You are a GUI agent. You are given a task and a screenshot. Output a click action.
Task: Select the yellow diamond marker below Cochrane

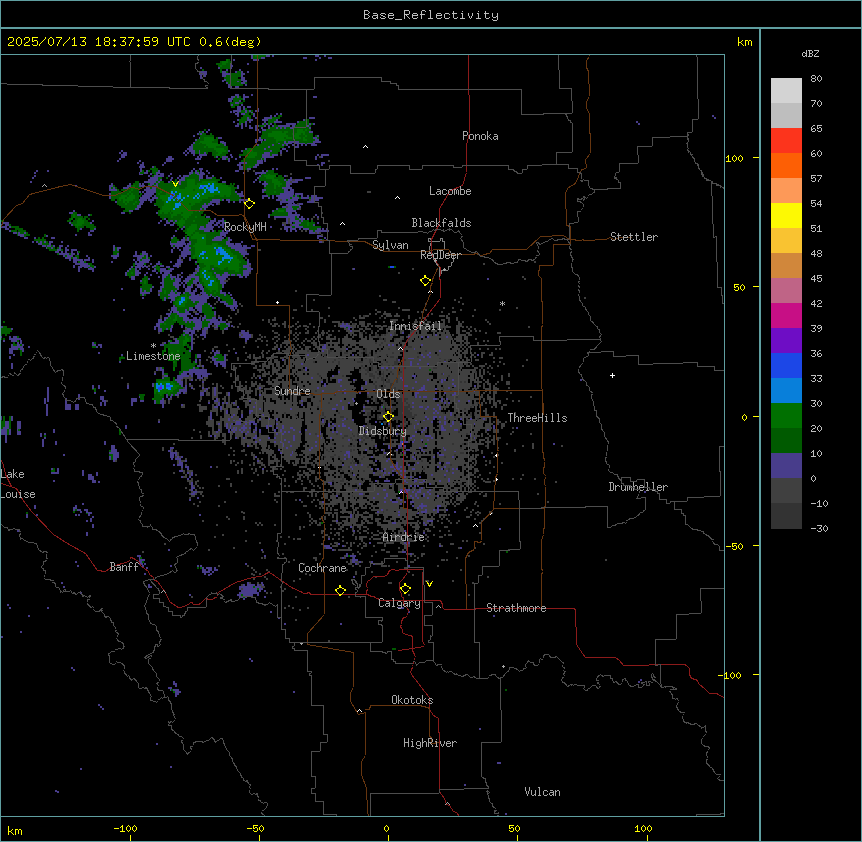click(340, 590)
